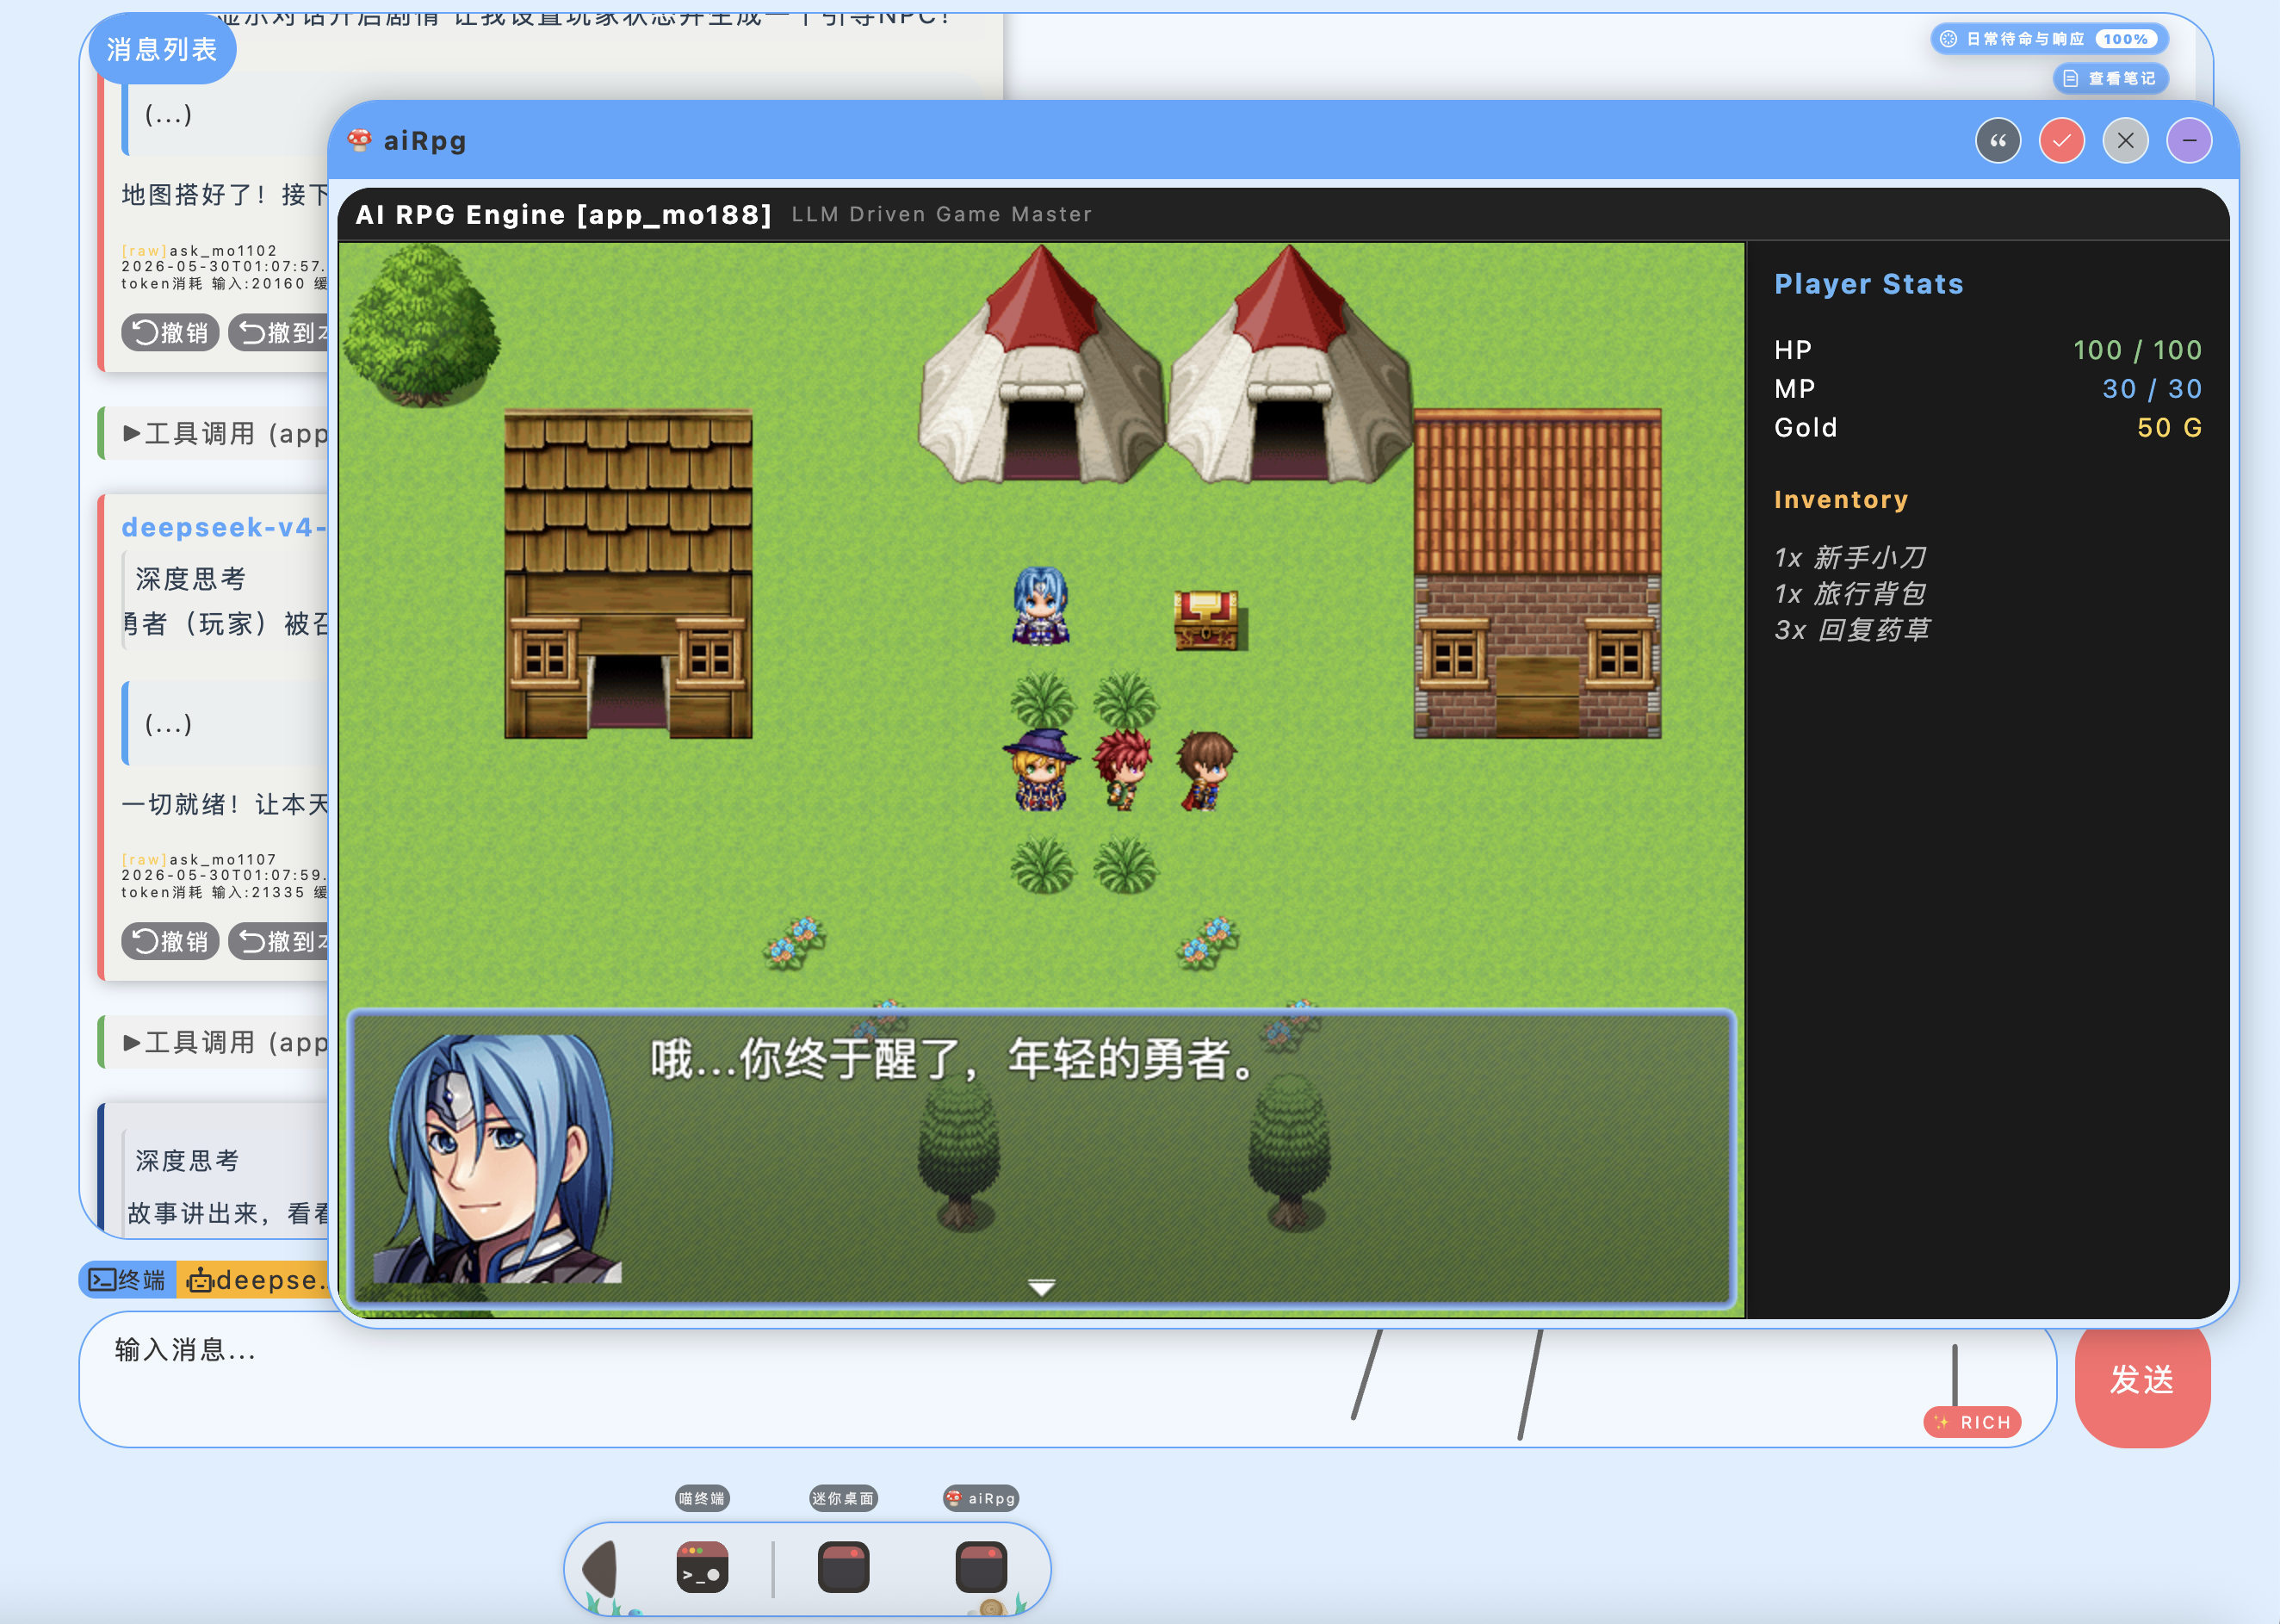Image resolution: width=2280 pixels, height=1624 pixels.
Task: Select inventory item 1x 新手小刀
Action: (1850, 557)
